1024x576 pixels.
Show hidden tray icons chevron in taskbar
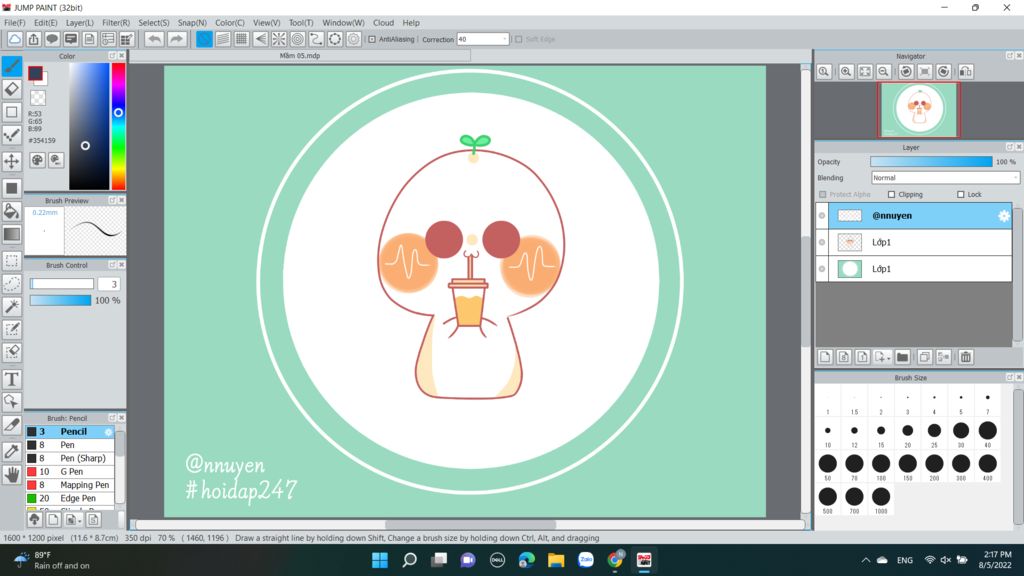(866, 560)
